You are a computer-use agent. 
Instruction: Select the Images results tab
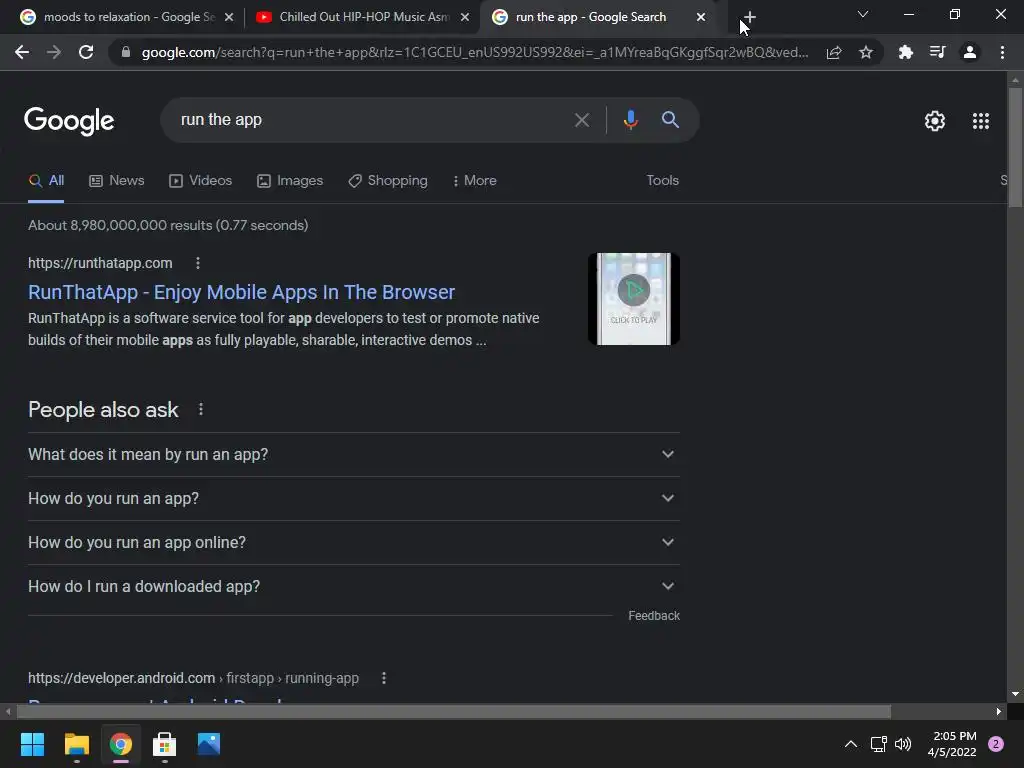[x=290, y=181]
